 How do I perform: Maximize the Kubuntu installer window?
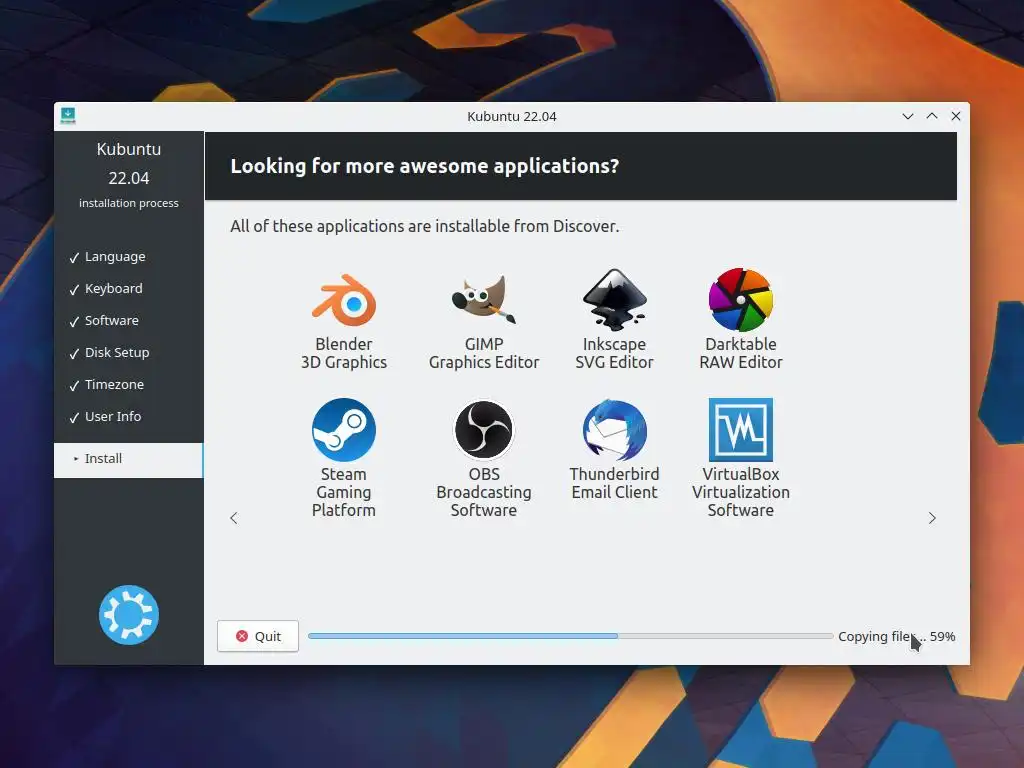point(932,116)
